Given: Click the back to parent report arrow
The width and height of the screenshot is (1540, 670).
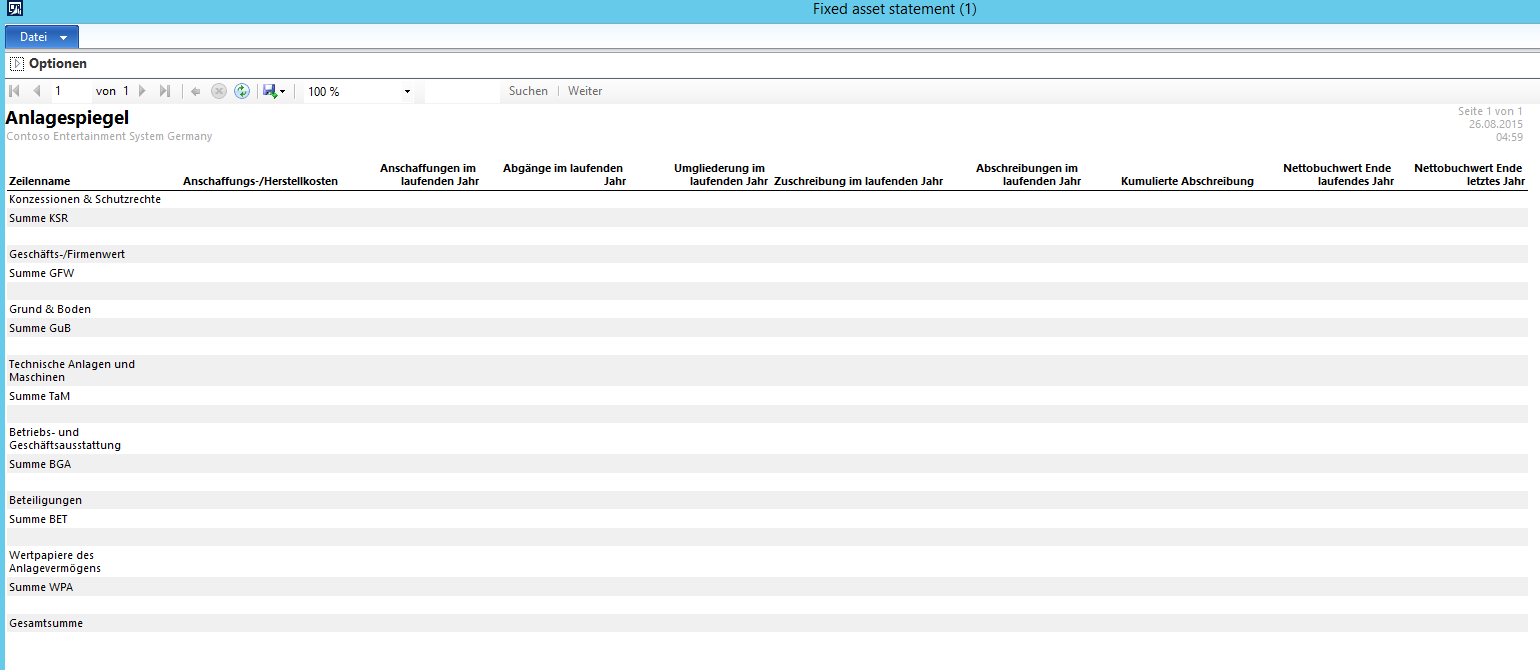Looking at the screenshot, I should pos(196,91).
